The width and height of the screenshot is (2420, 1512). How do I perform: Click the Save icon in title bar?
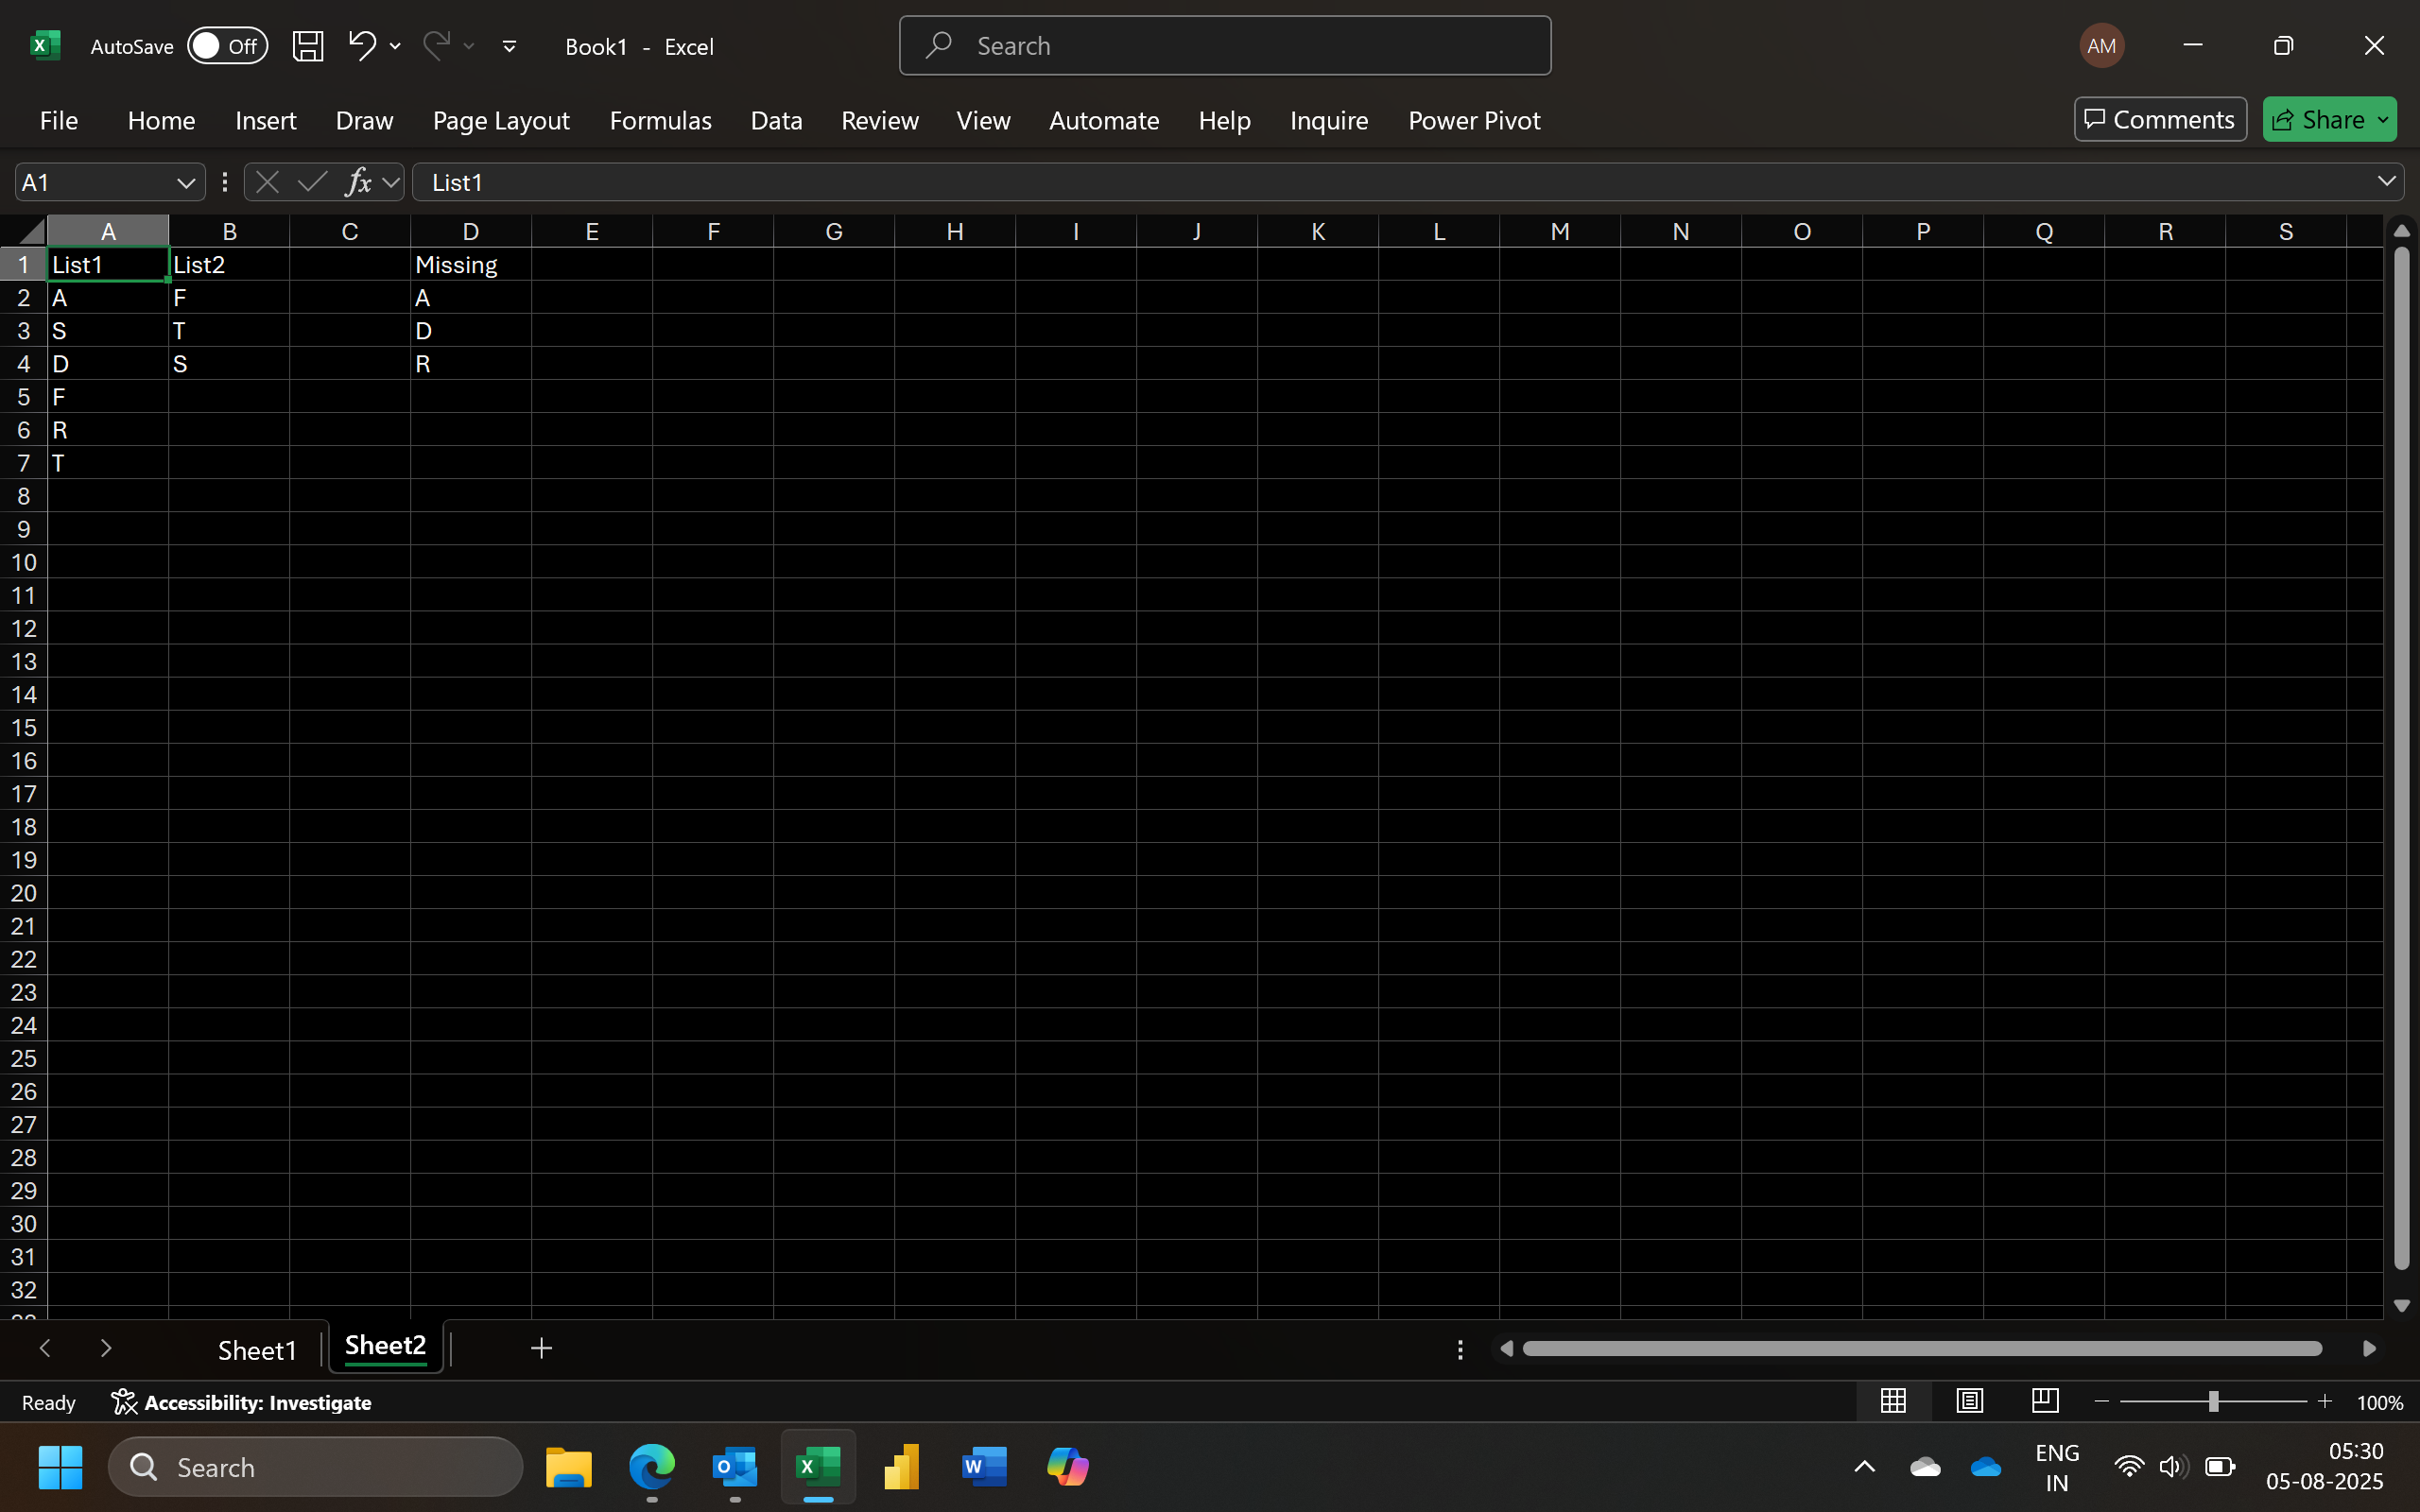pos(307,46)
